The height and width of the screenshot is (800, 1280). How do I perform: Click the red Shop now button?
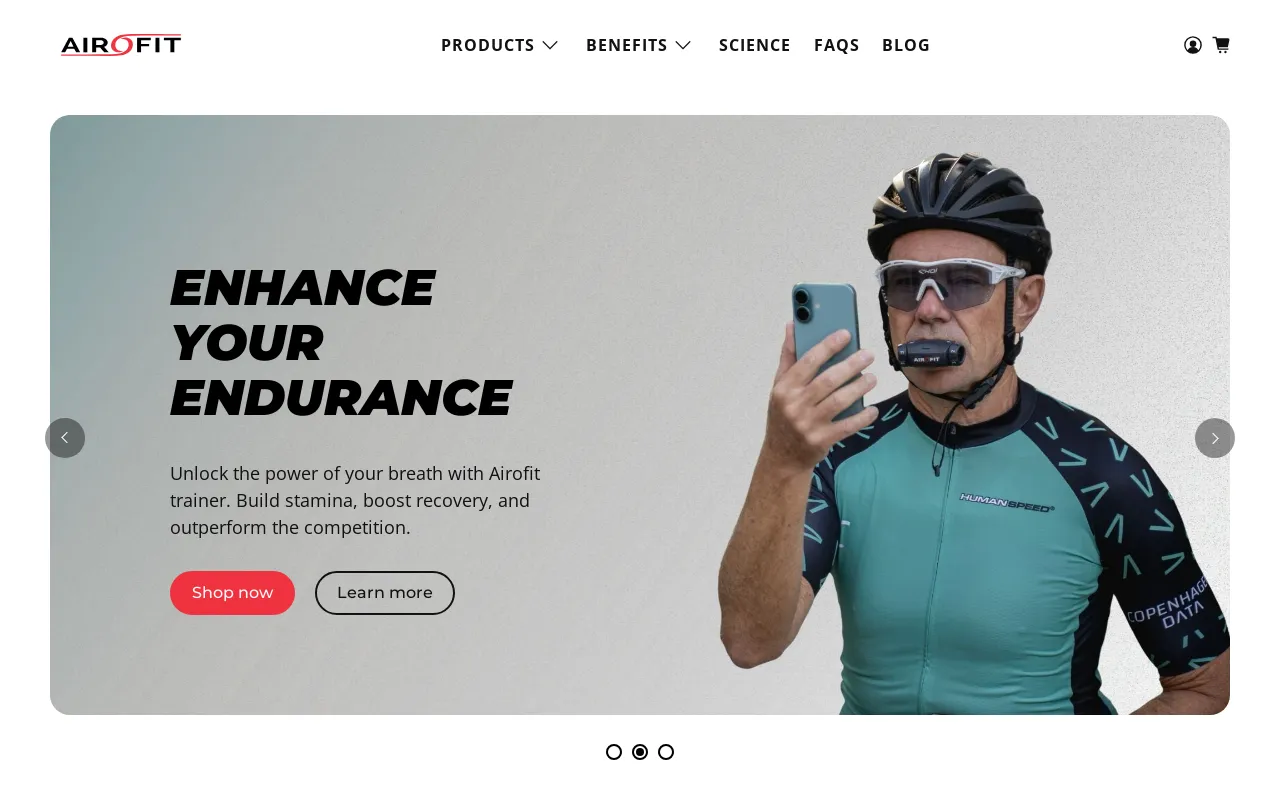pos(232,593)
